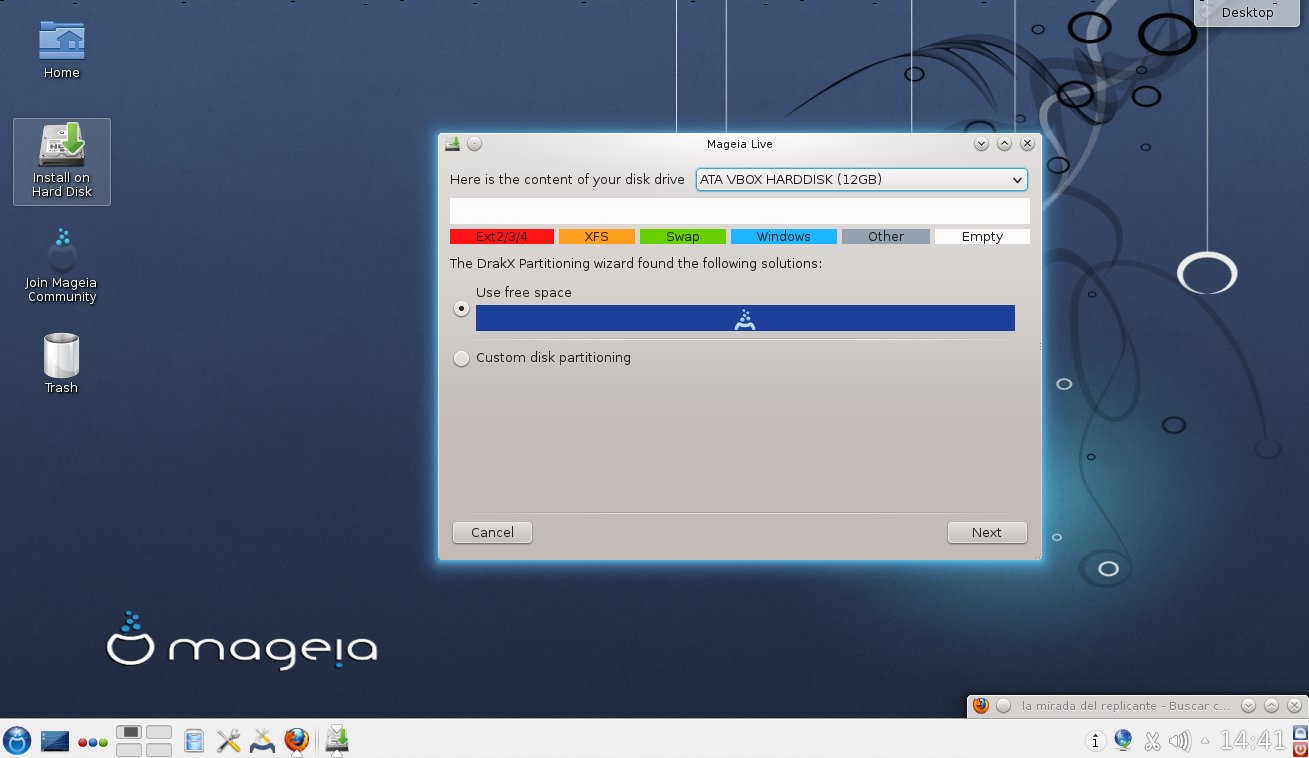Open the ATA VBOX HARDDISK drive dropdown
This screenshot has width=1309, height=758.
point(862,180)
